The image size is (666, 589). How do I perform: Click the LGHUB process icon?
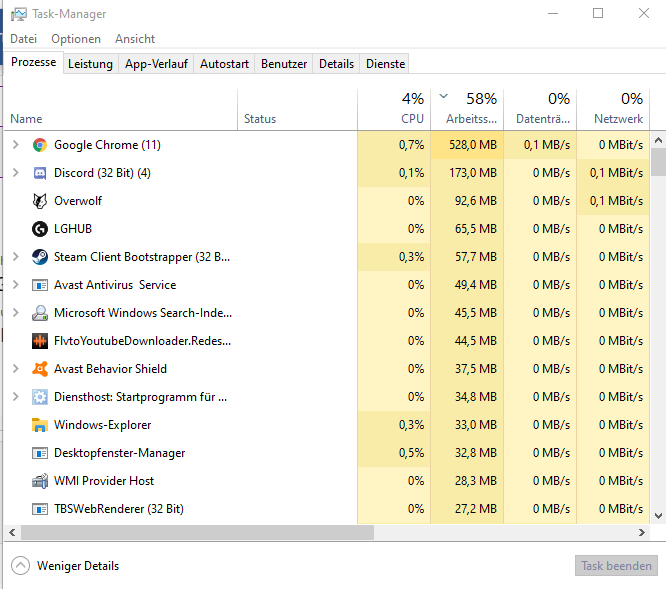point(40,229)
